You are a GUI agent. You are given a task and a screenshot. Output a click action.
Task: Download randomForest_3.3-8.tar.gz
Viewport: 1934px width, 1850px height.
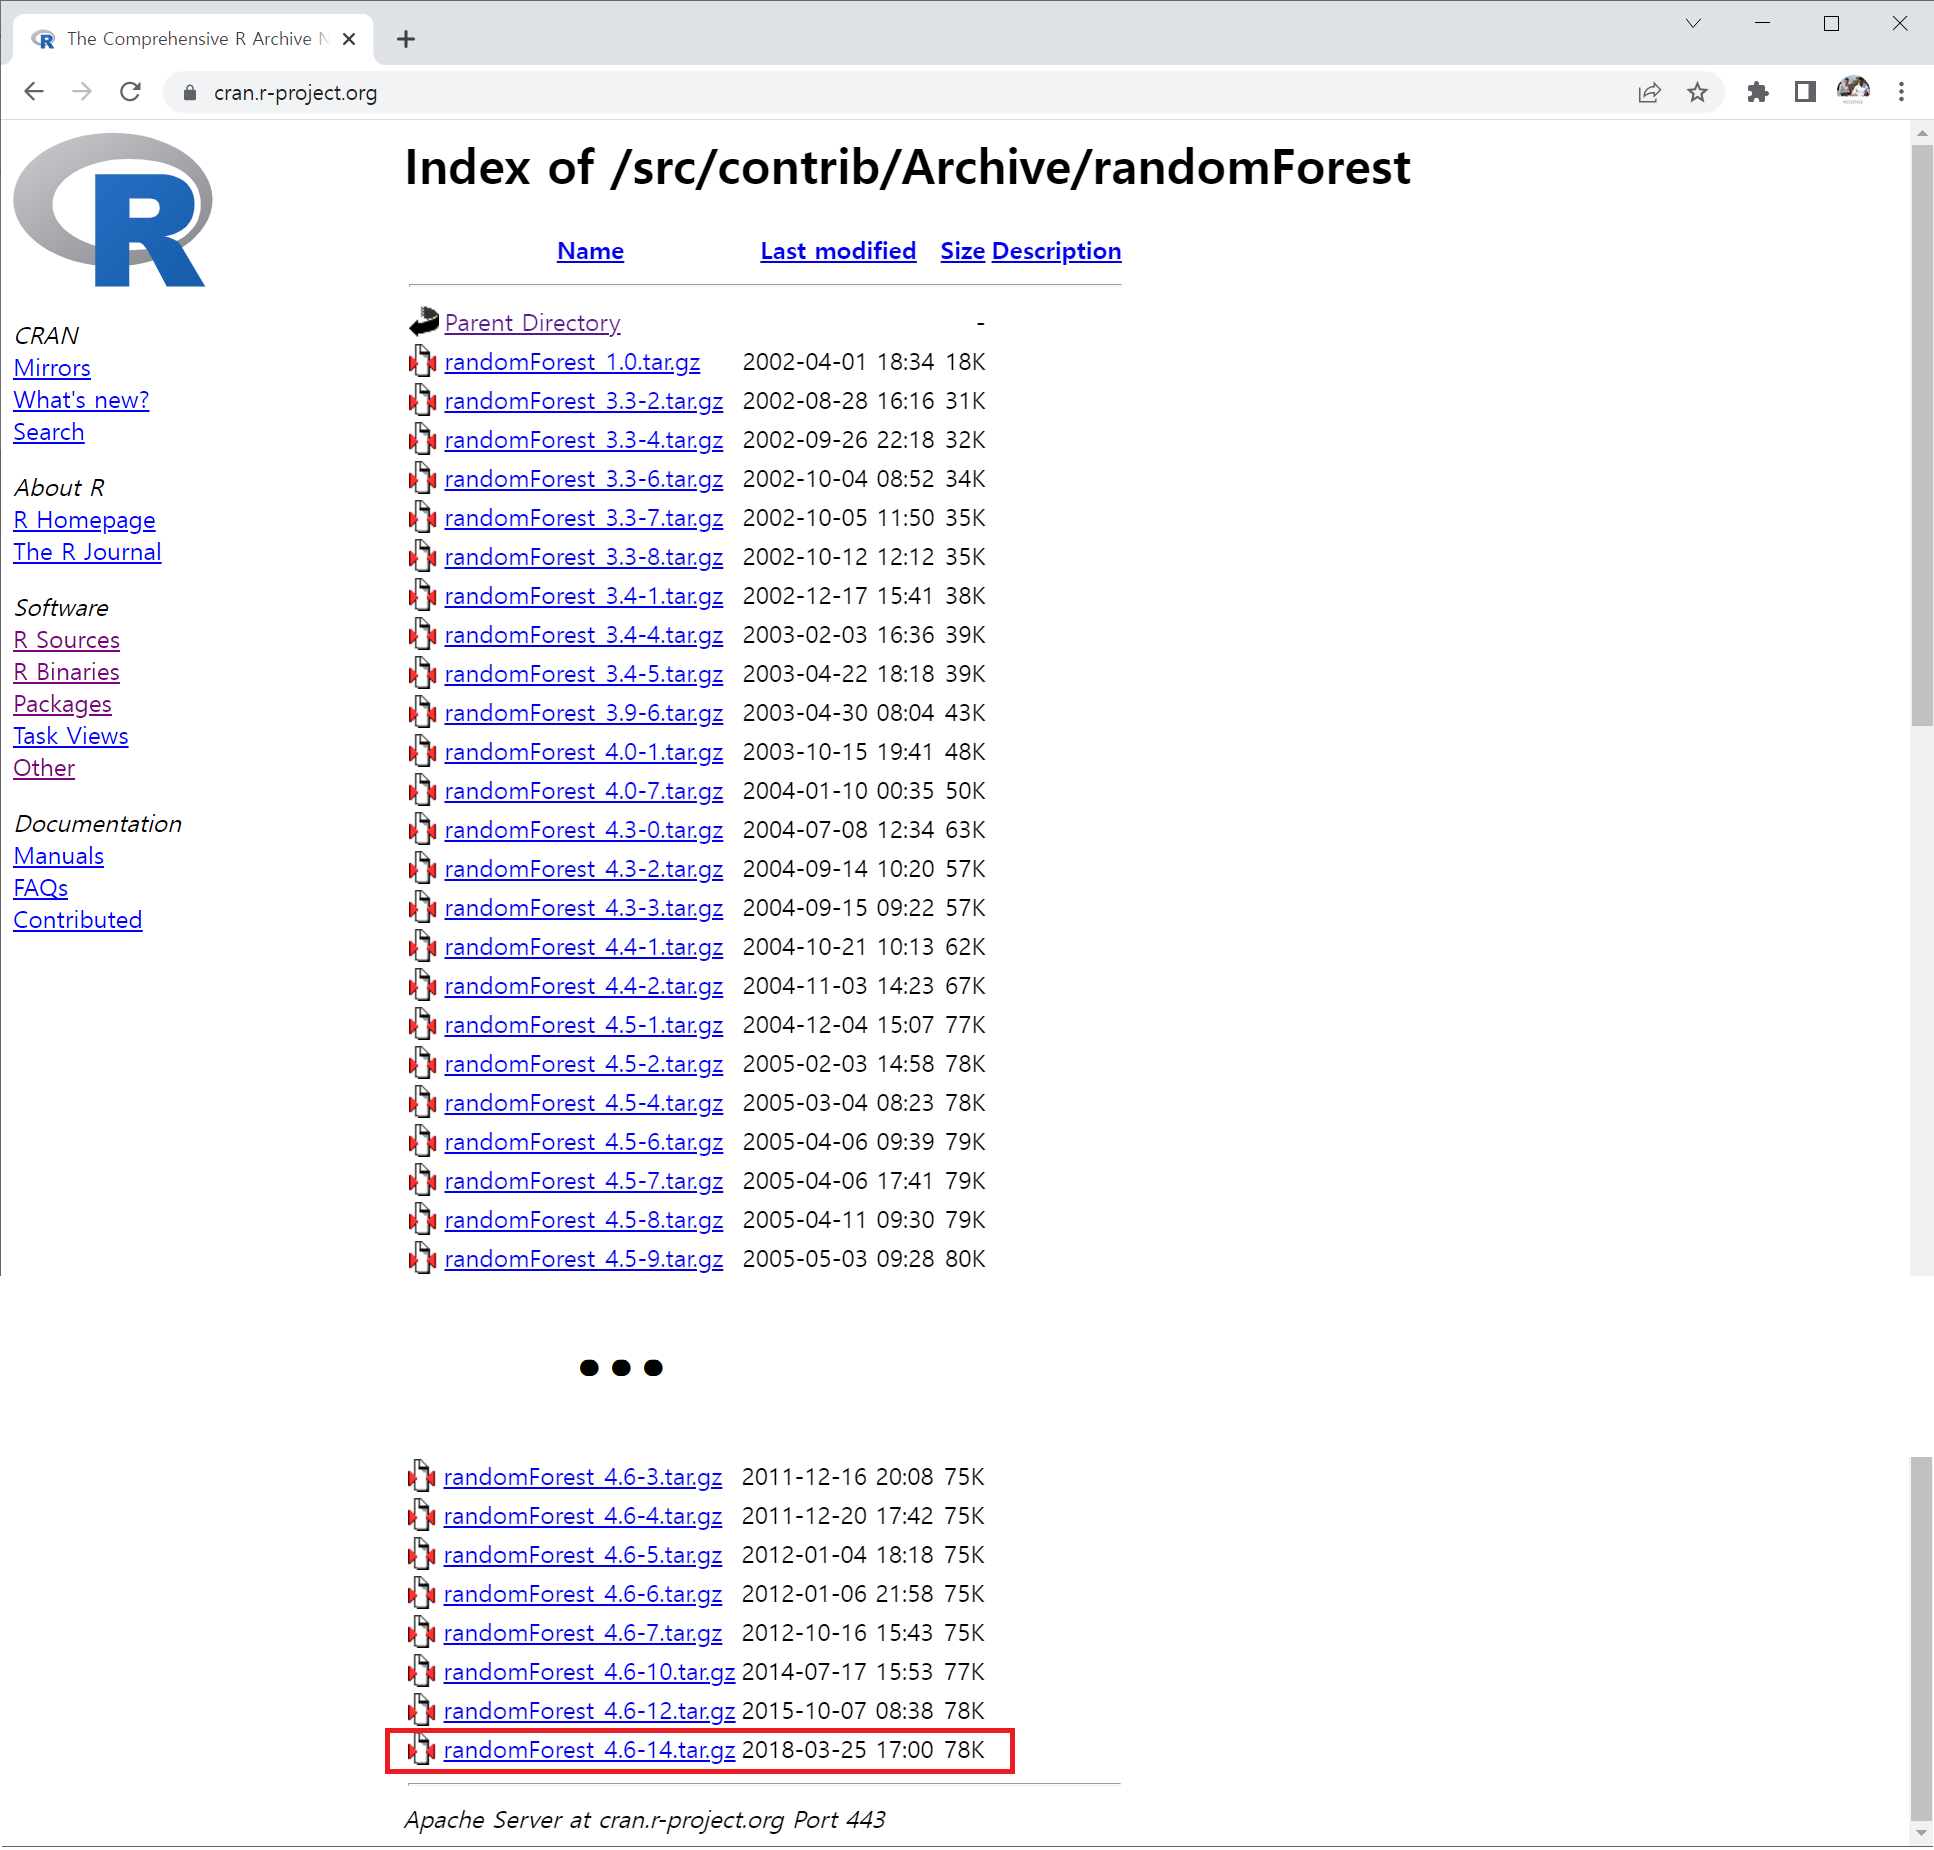pos(583,556)
